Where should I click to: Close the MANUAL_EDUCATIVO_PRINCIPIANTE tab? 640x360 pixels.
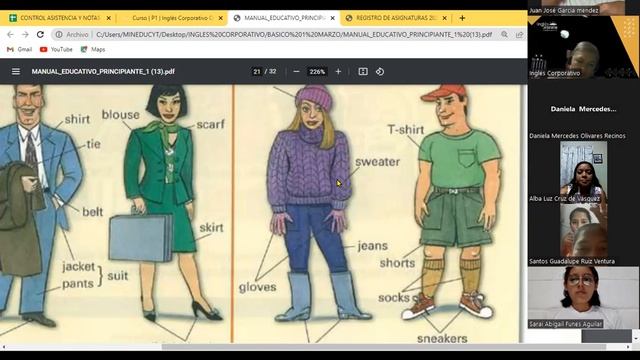[333, 18]
